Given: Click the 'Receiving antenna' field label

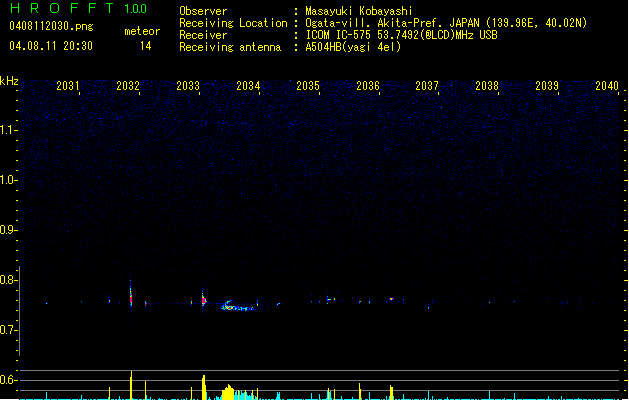Looking at the screenshot, I should click(x=230, y=47).
